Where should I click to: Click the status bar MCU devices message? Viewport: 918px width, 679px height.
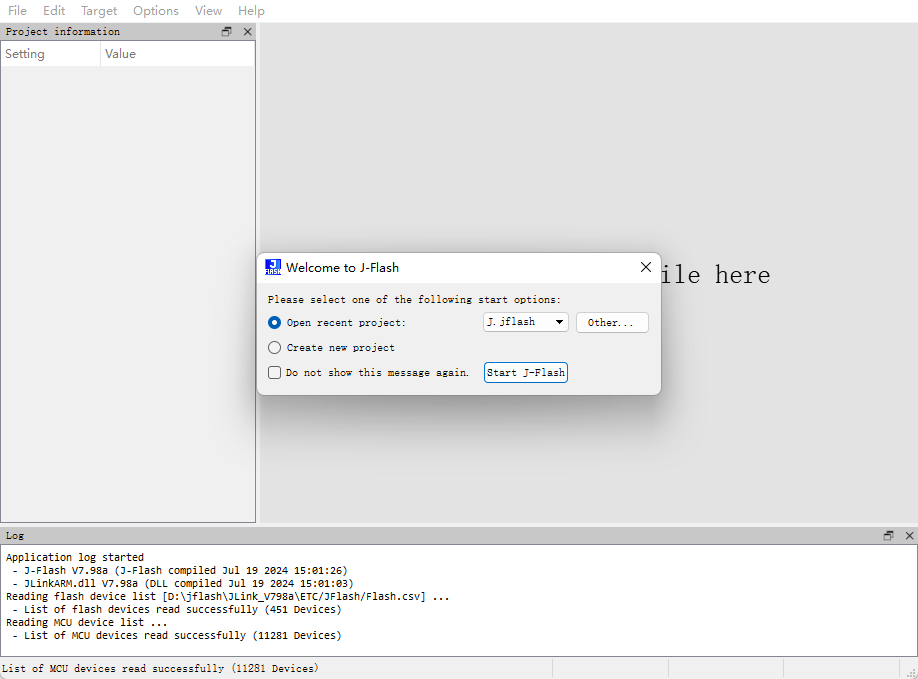pyautogui.click(x=160, y=668)
